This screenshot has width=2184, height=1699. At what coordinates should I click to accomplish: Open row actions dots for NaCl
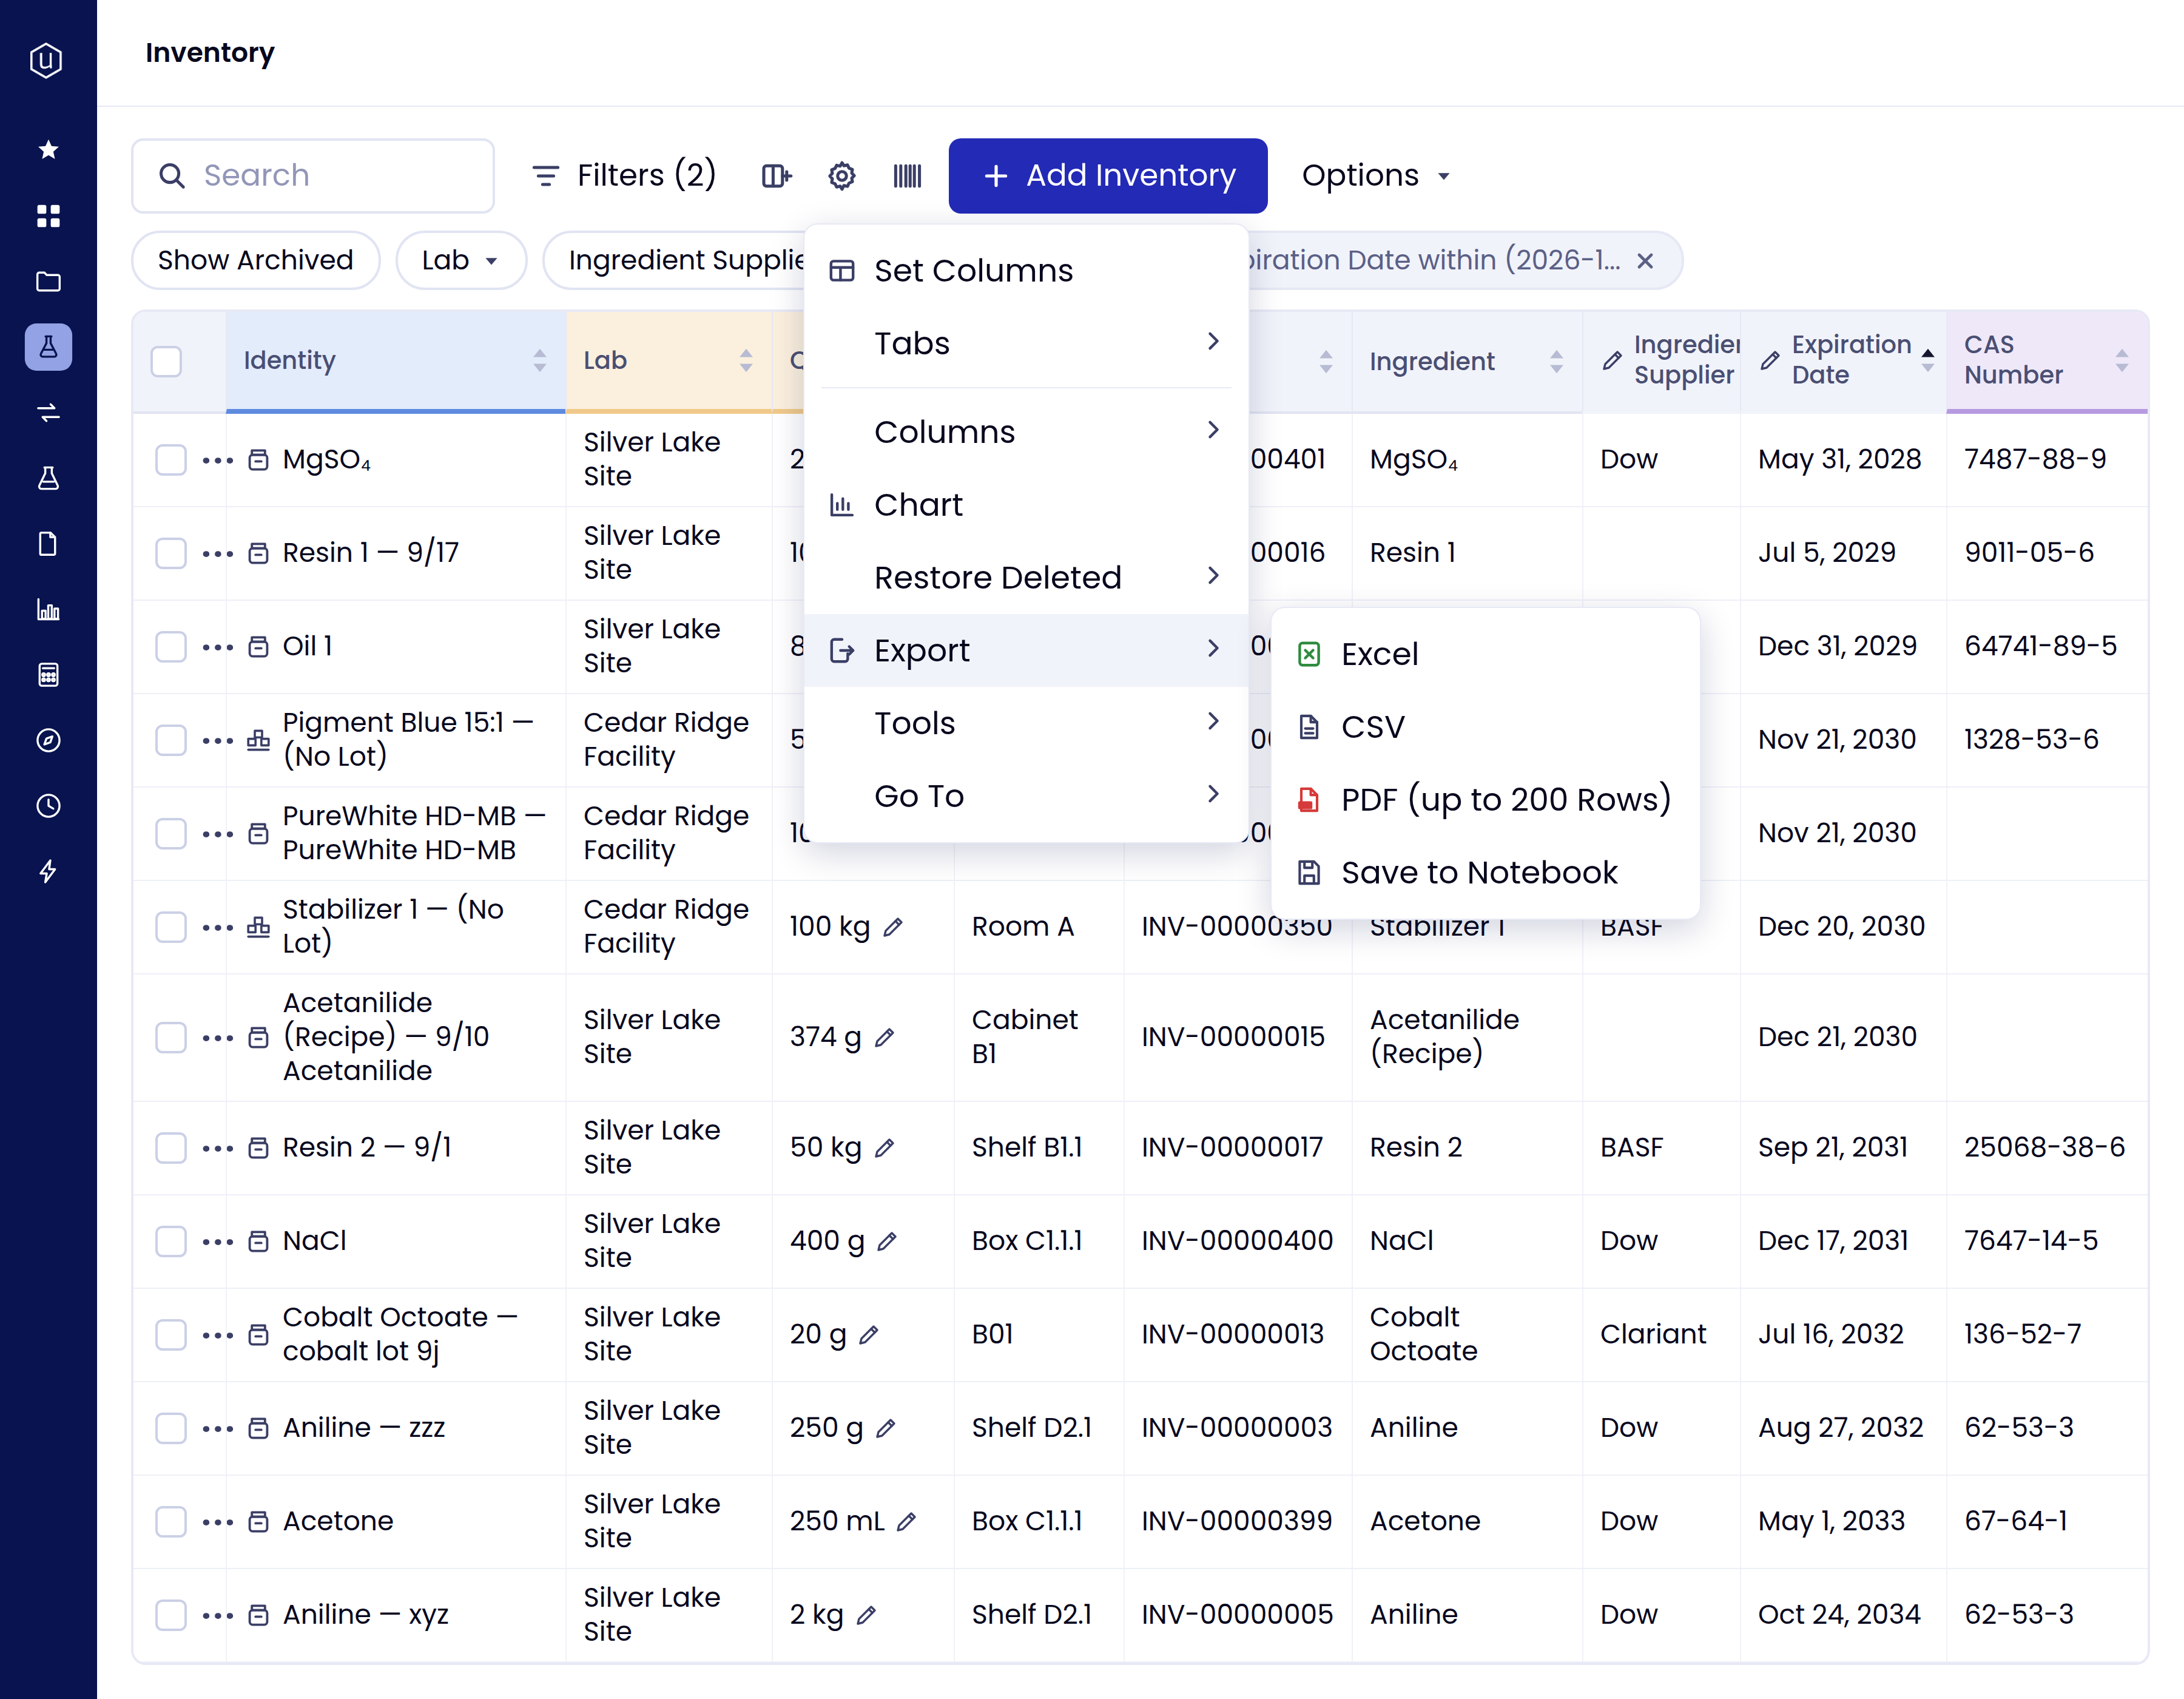click(x=217, y=1242)
